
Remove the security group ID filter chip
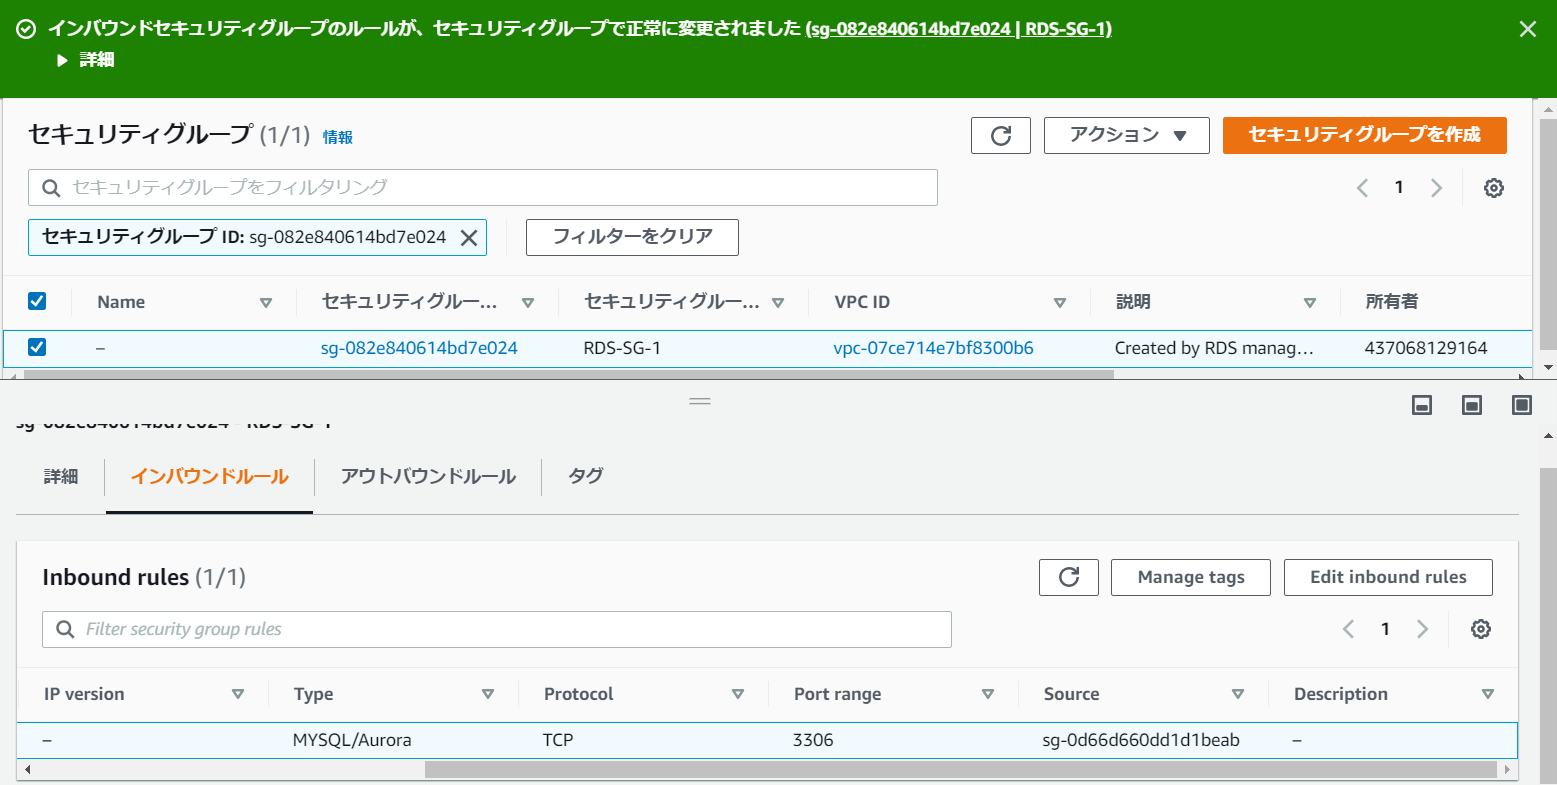tap(468, 238)
